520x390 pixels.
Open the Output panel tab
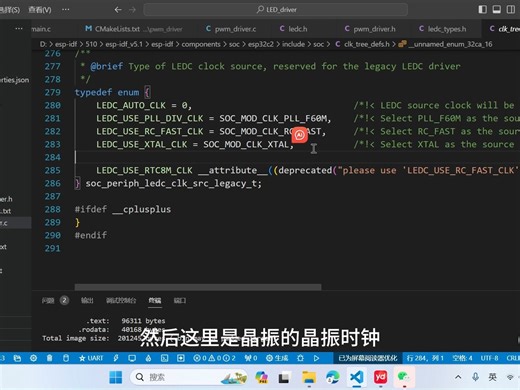87,300
